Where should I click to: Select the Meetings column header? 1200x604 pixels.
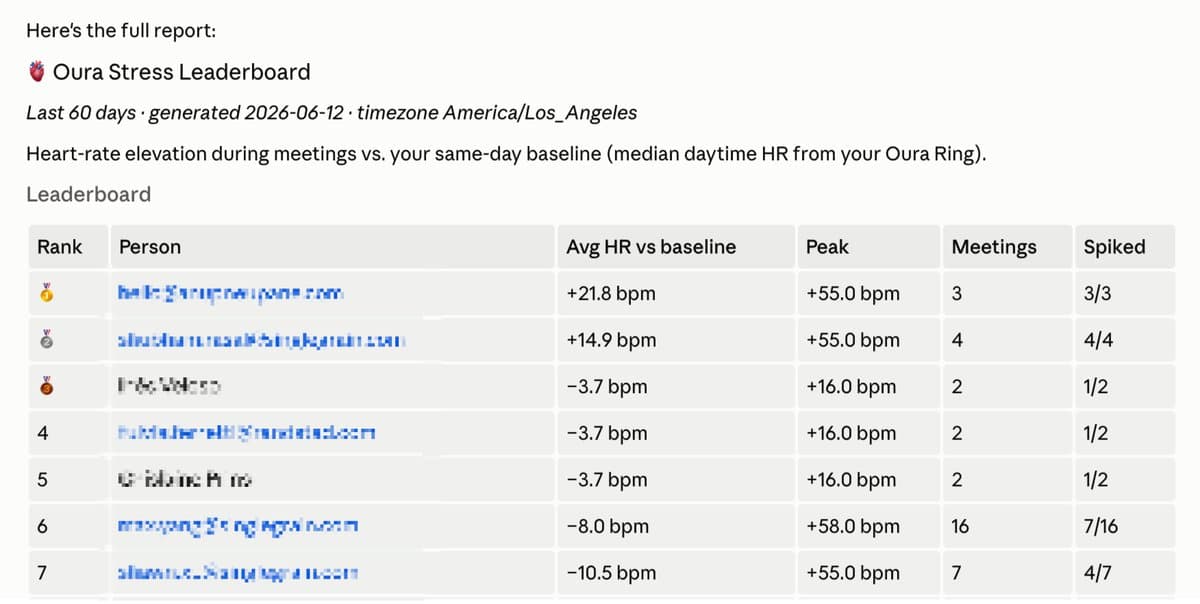[x=994, y=247]
